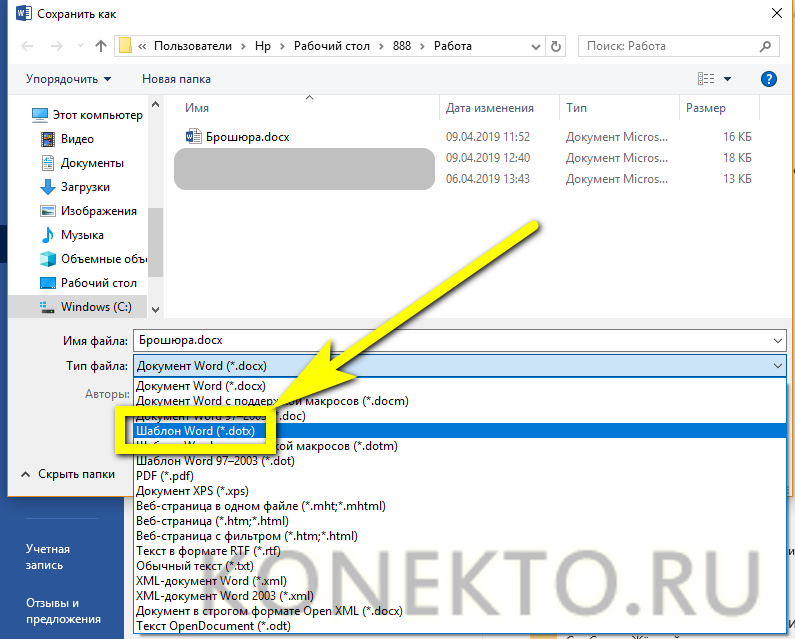Open 'Изображения' in sidebar
The height and width of the screenshot is (639, 795).
[x=88, y=211]
